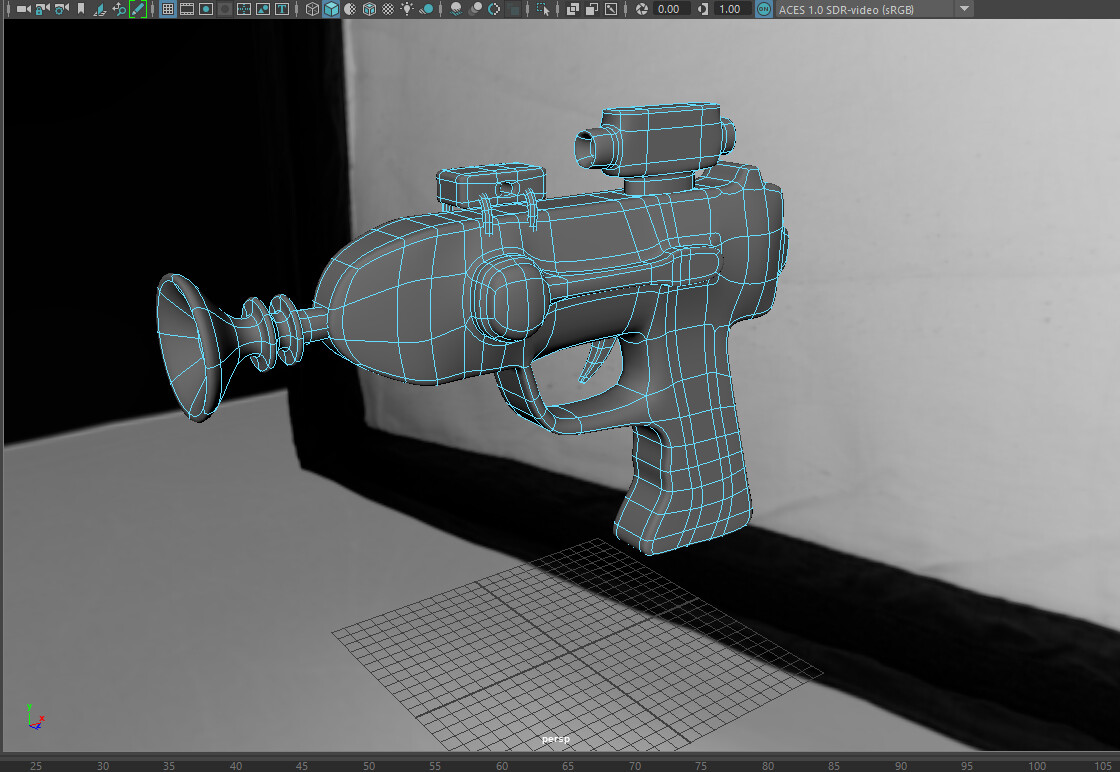Click the bookmark view icon
The image size is (1120, 772).
click(x=79, y=9)
